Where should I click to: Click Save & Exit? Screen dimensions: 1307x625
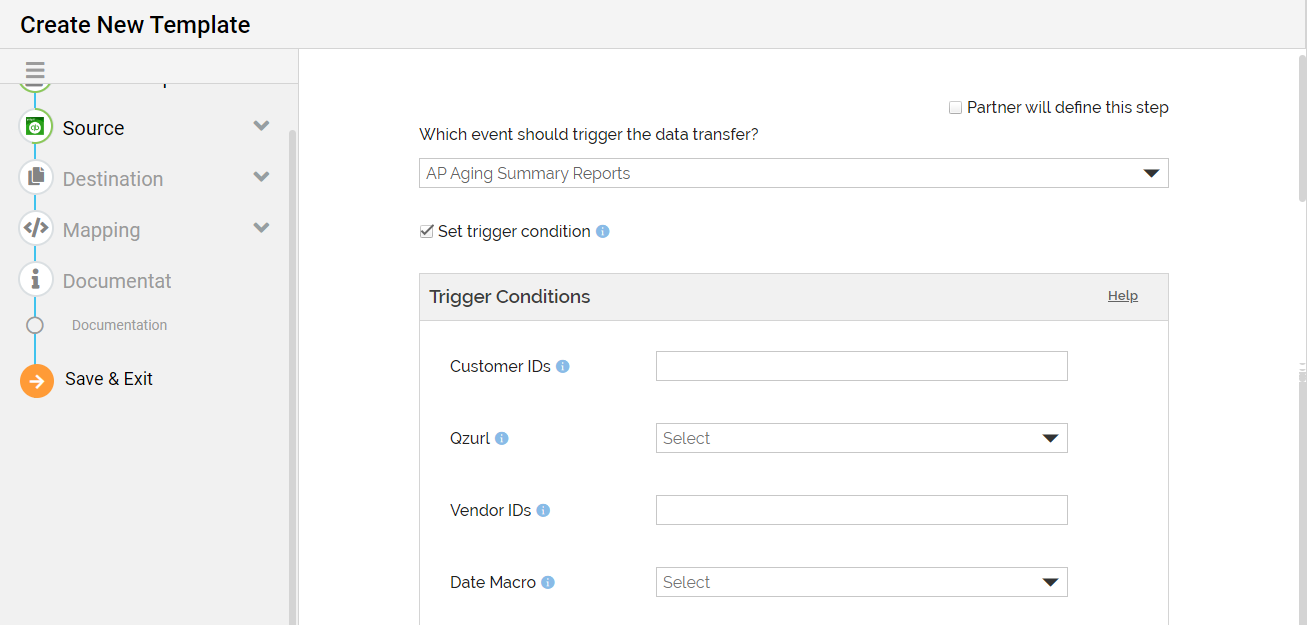(x=109, y=379)
